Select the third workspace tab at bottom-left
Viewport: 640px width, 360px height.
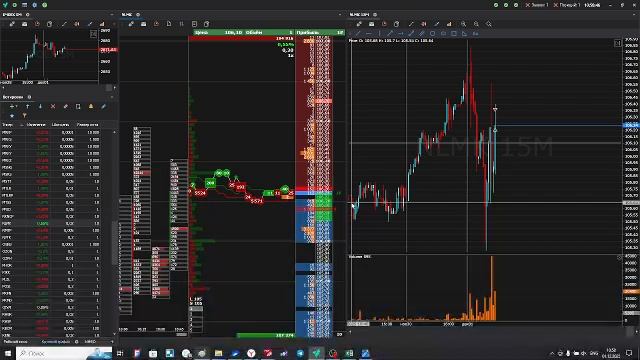(x=90, y=342)
